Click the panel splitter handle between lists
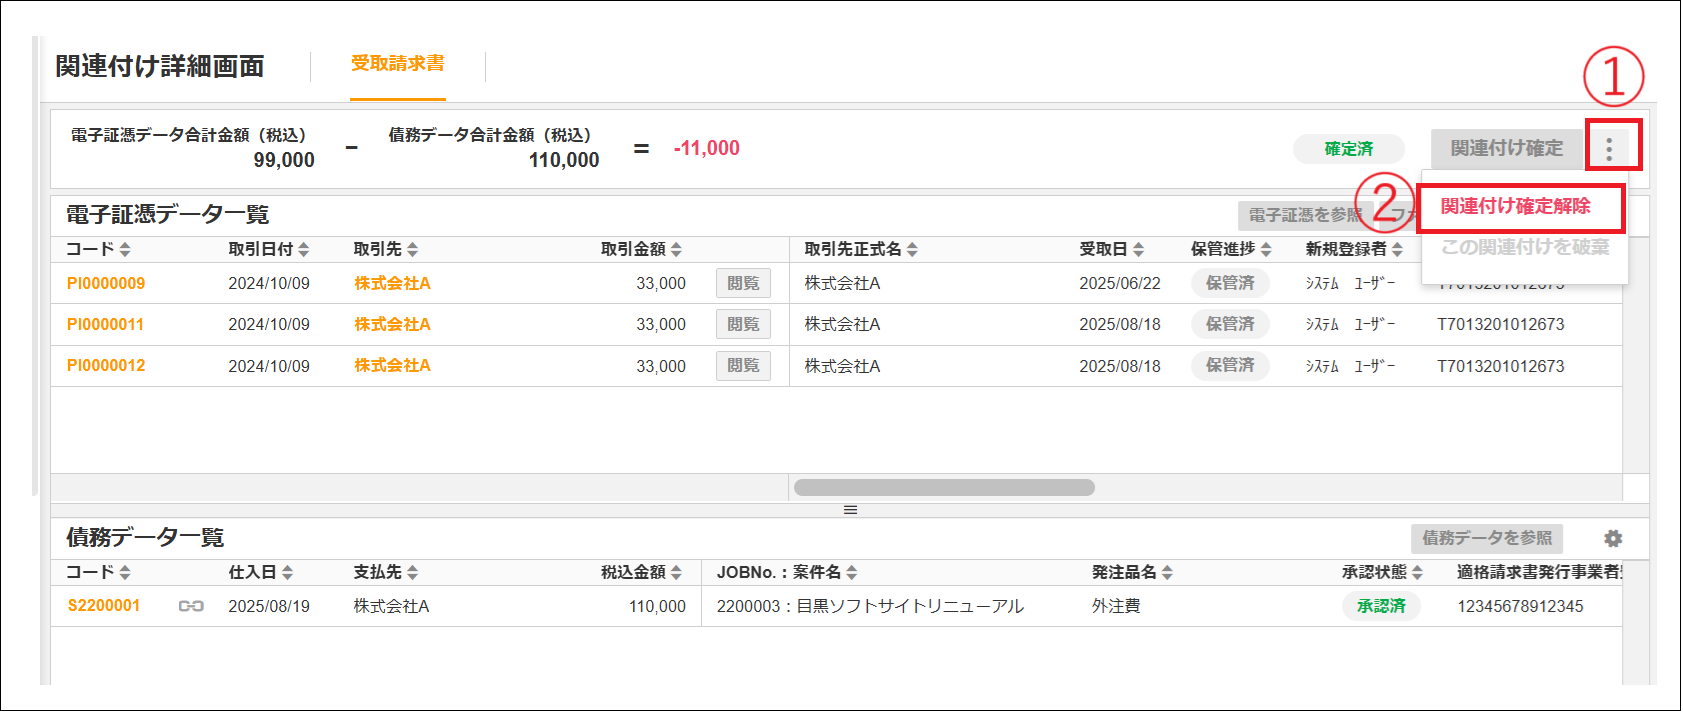Image resolution: width=1683 pixels, height=714 pixels. point(850,510)
